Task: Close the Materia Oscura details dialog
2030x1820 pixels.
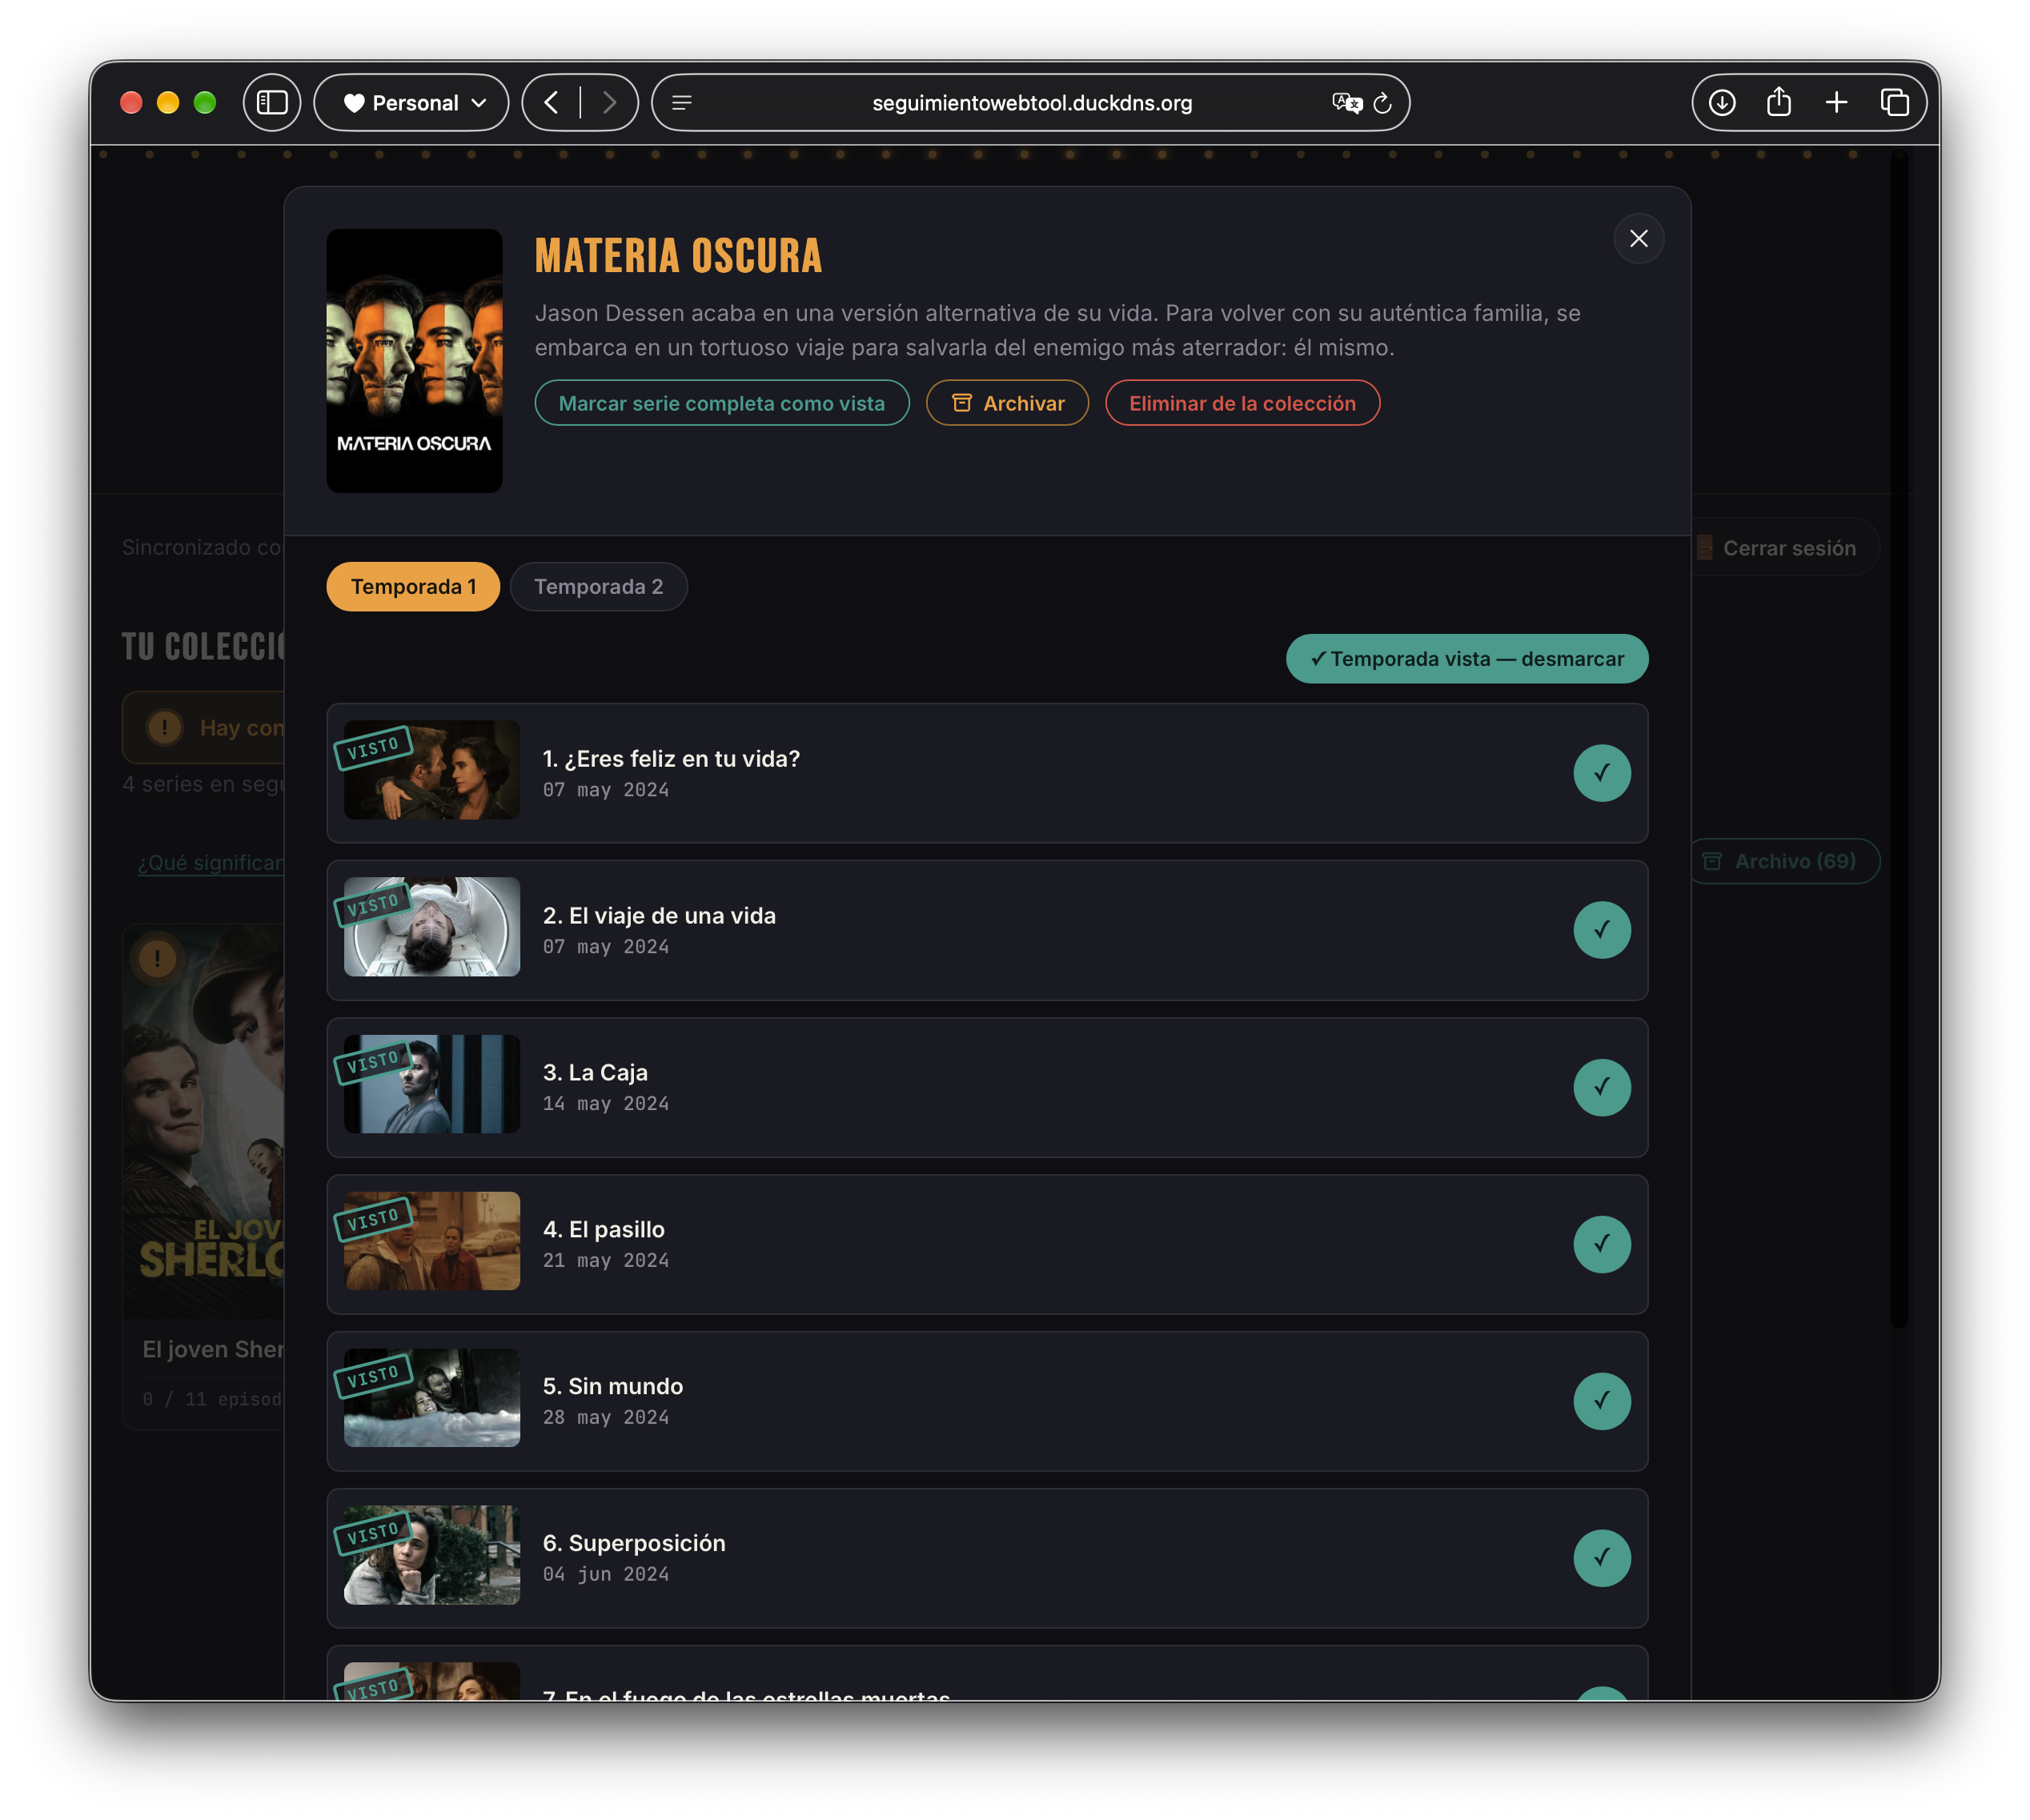Action: click(x=1638, y=238)
